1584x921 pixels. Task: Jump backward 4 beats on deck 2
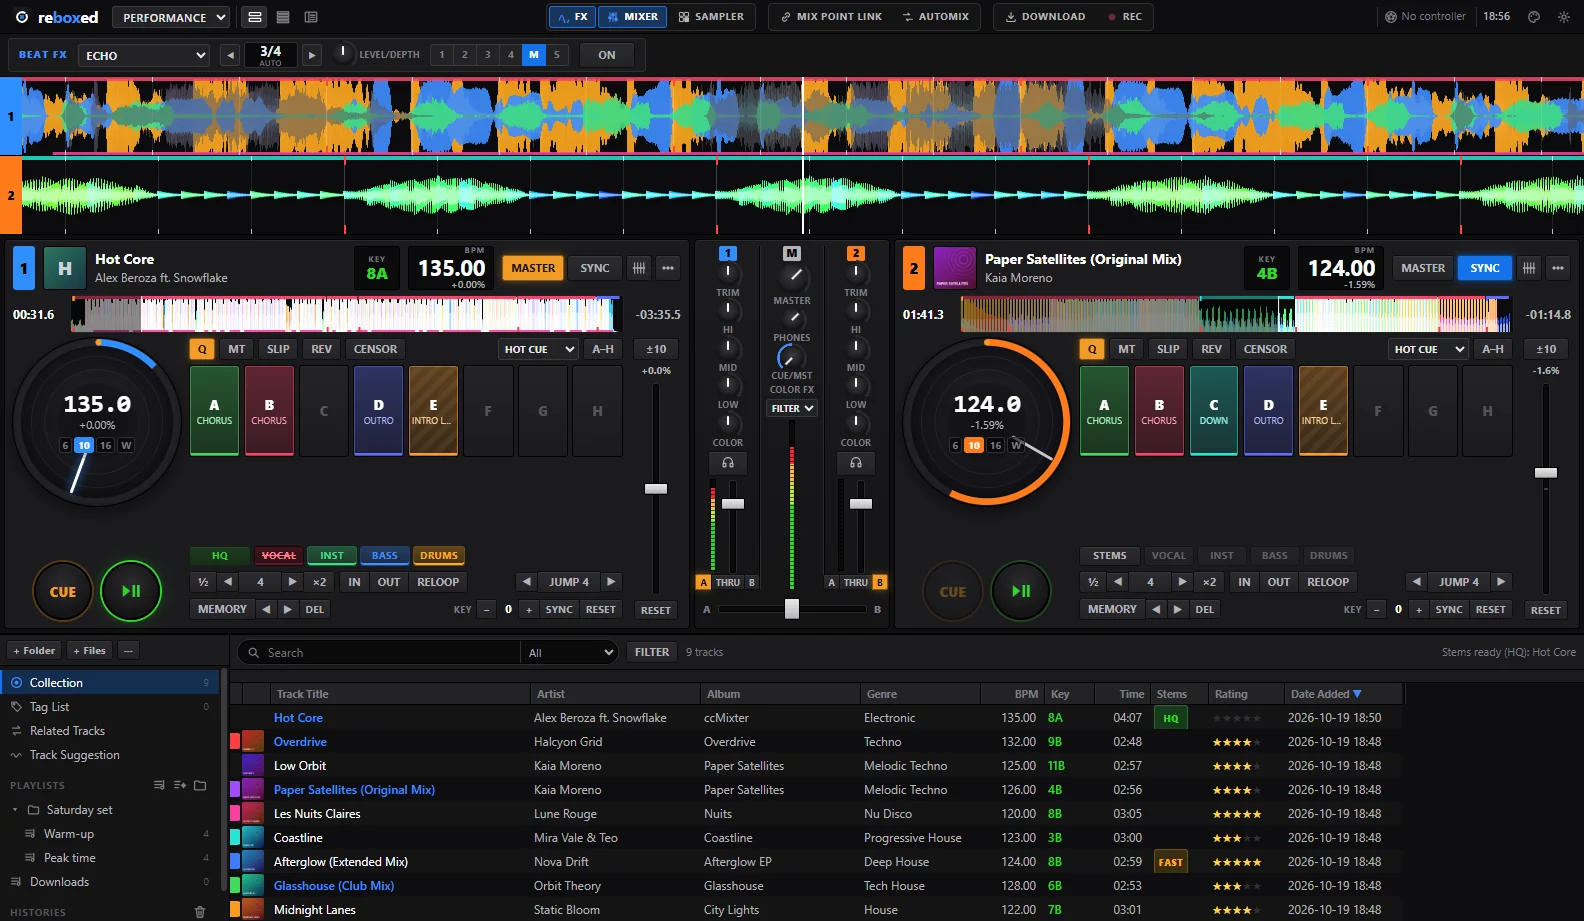click(1415, 582)
